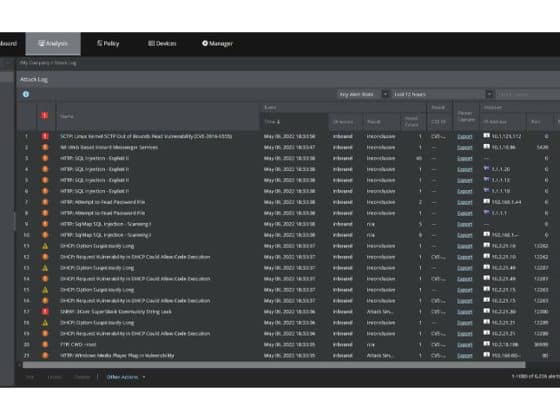Click Export link in row 9
Screen dimensions: 560x420
[x=465, y=224]
